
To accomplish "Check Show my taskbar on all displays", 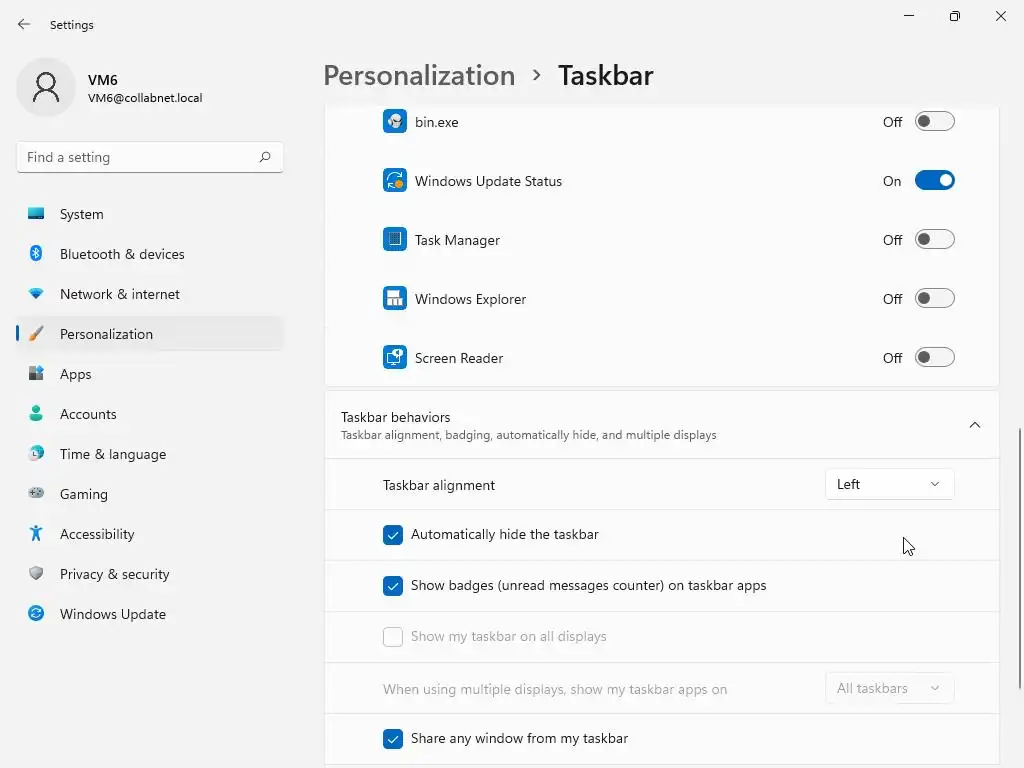I will [392, 636].
